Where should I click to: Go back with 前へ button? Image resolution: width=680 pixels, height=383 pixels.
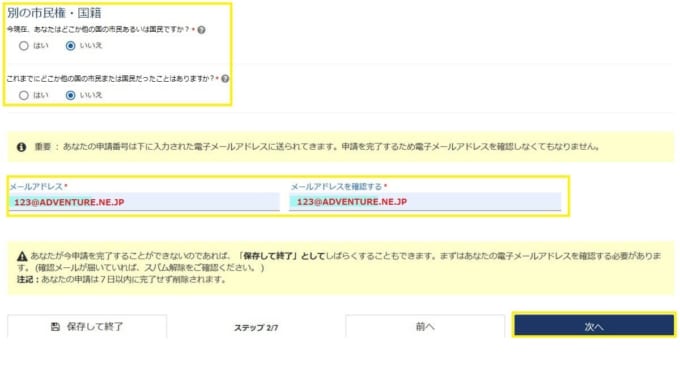click(425, 326)
